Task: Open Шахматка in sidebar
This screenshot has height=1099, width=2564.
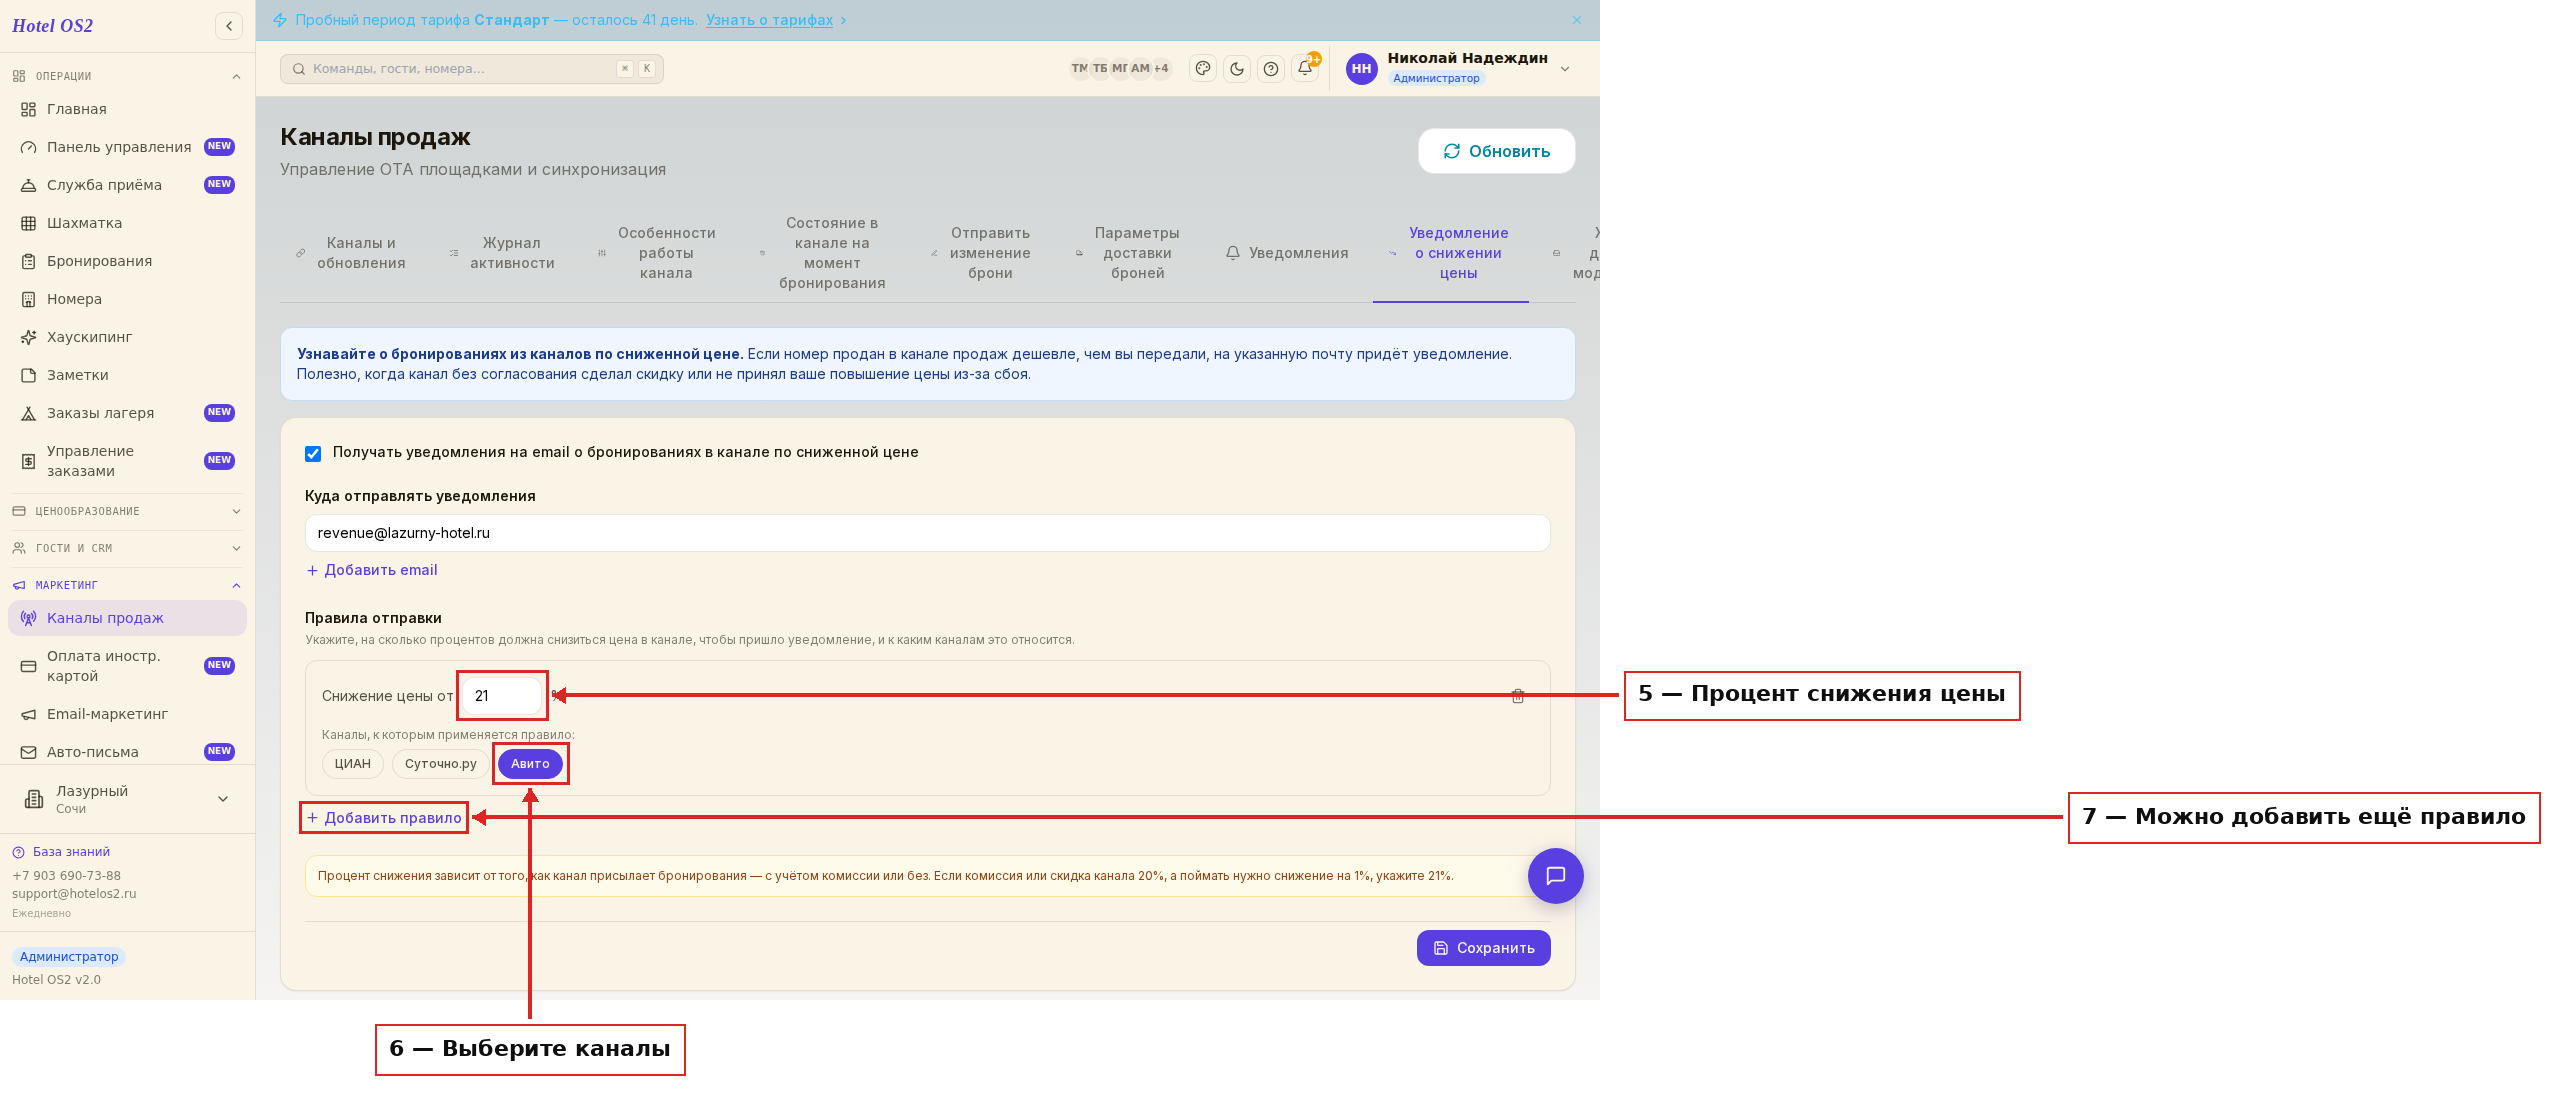Action: tap(127, 223)
